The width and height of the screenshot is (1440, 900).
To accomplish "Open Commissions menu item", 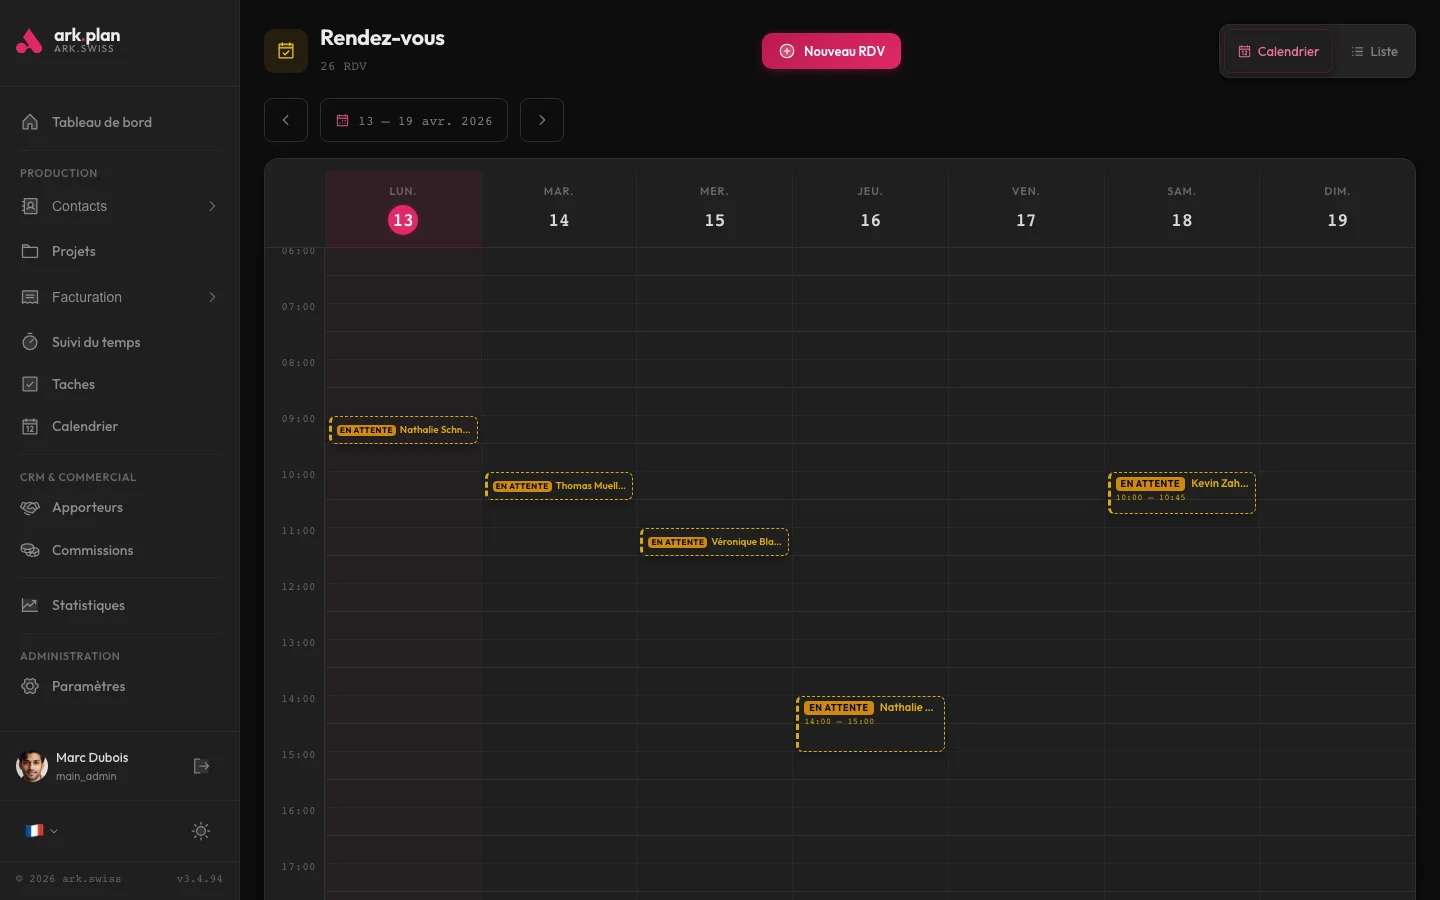I will [x=120, y=550].
